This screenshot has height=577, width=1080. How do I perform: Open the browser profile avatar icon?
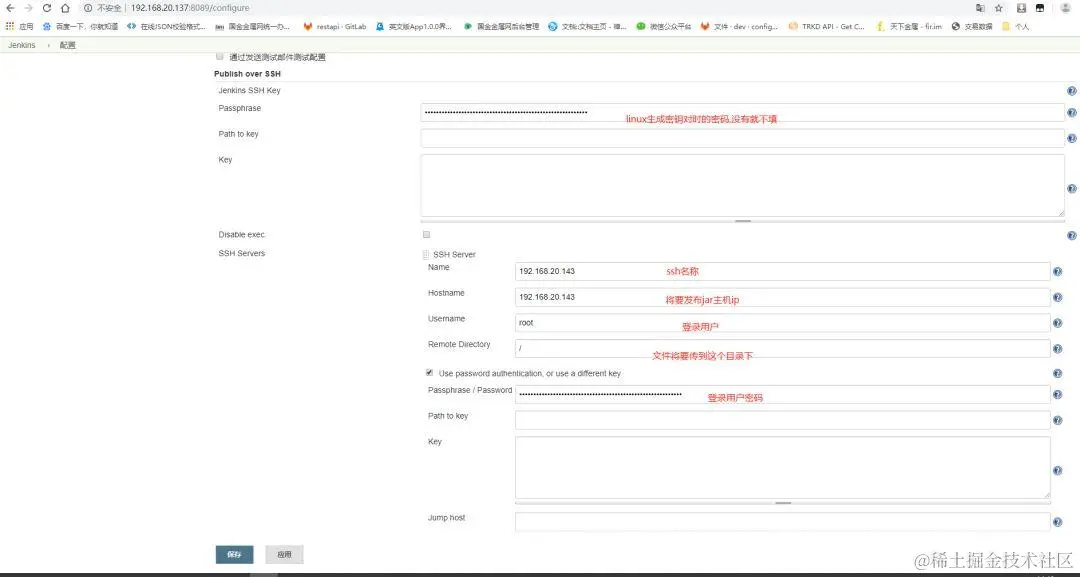tap(1065, 8)
